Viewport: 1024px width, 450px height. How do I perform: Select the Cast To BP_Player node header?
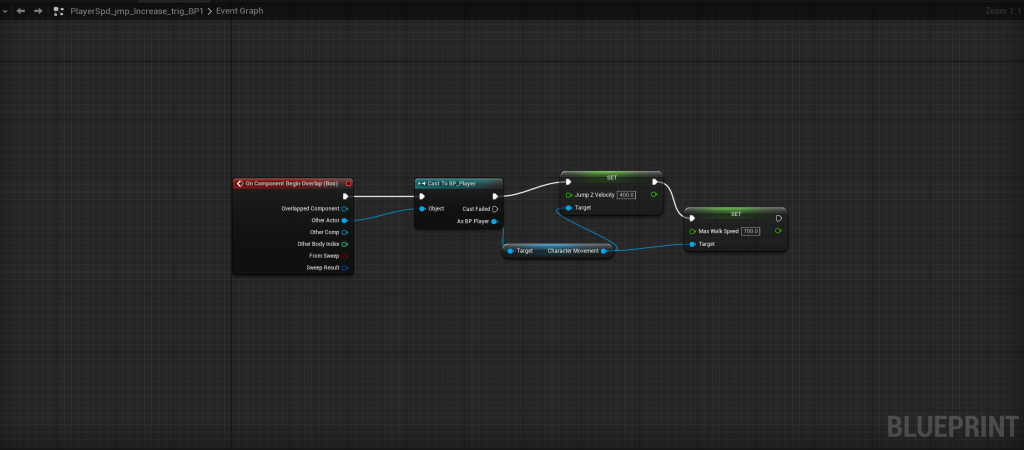[x=458, y=184]
